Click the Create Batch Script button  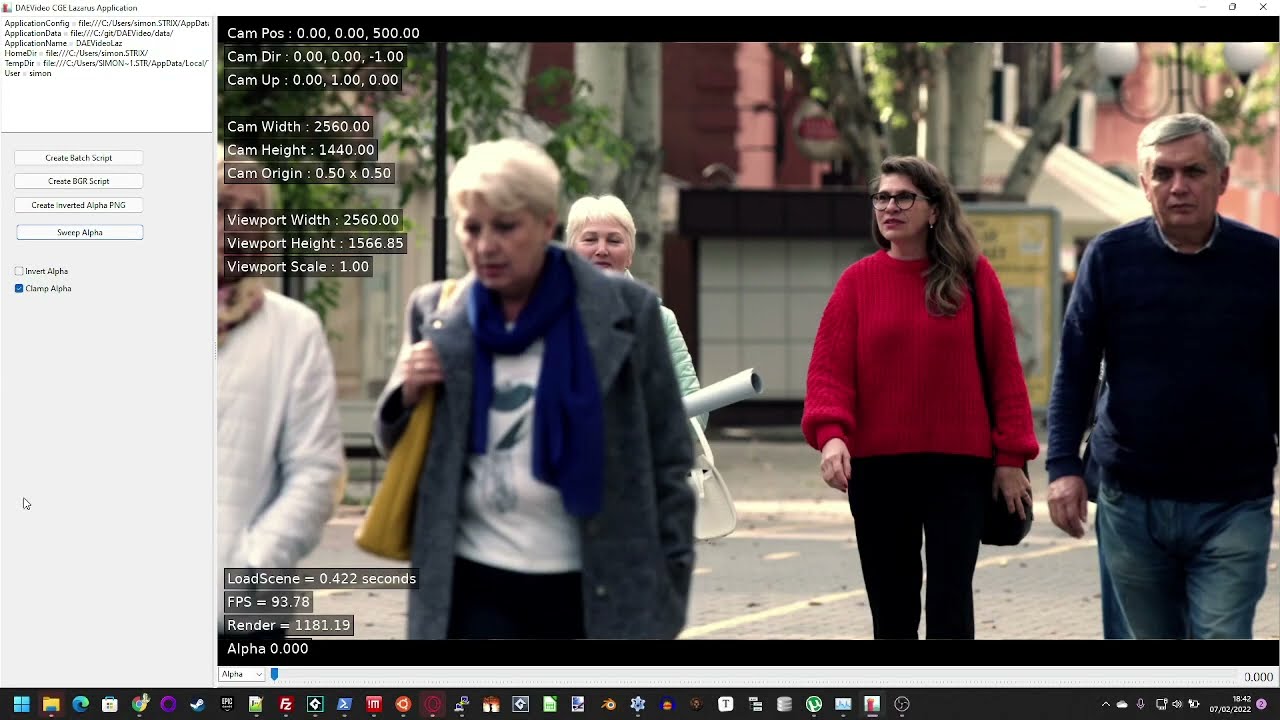79,158
